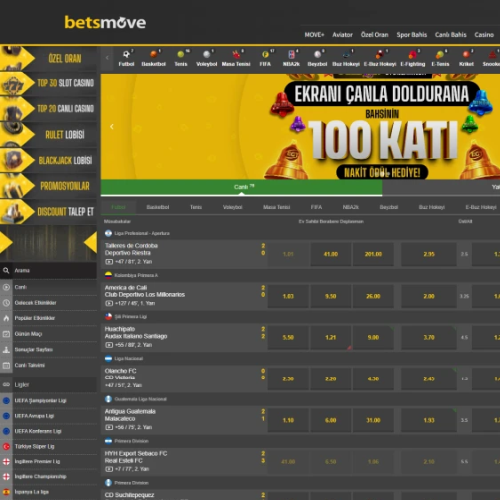500x500 pixels.
Task: Click the Arama search field
Action: click(49, 270)
